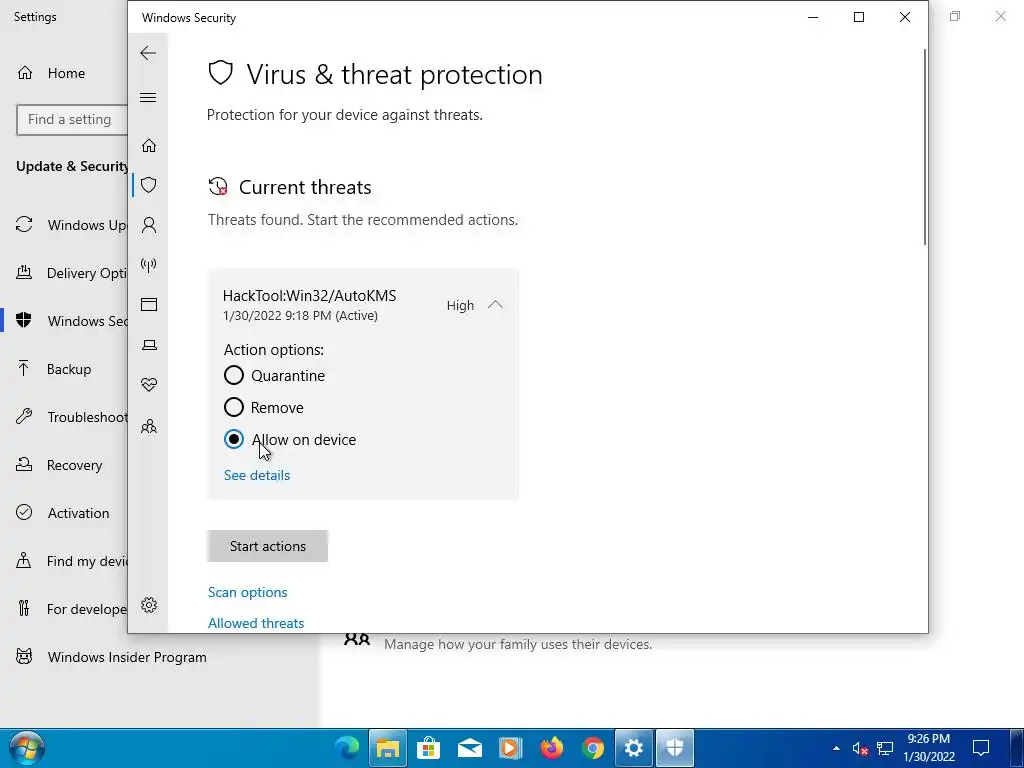The width and height of the screenshot is (1024, 768).
Task: Open See details link for threat
Action: [x=257, y=475]
